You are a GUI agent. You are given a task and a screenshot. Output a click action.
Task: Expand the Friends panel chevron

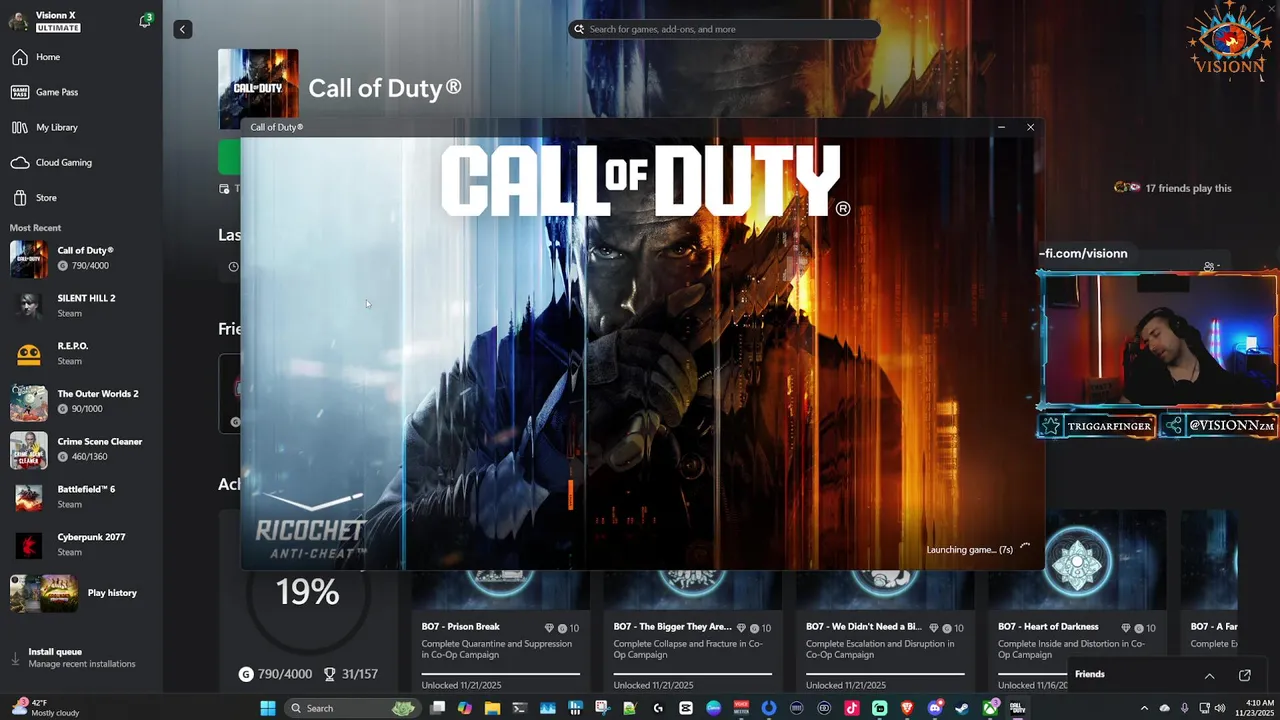1209,675
